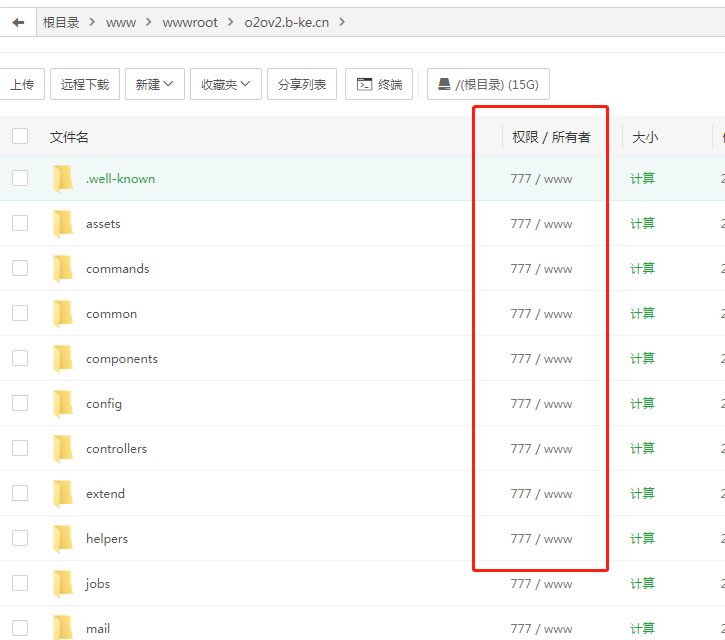Click the /(根目录) (15G) disk button
The image size is (725, 640).
pyautogui.click(x=488, y=84)
